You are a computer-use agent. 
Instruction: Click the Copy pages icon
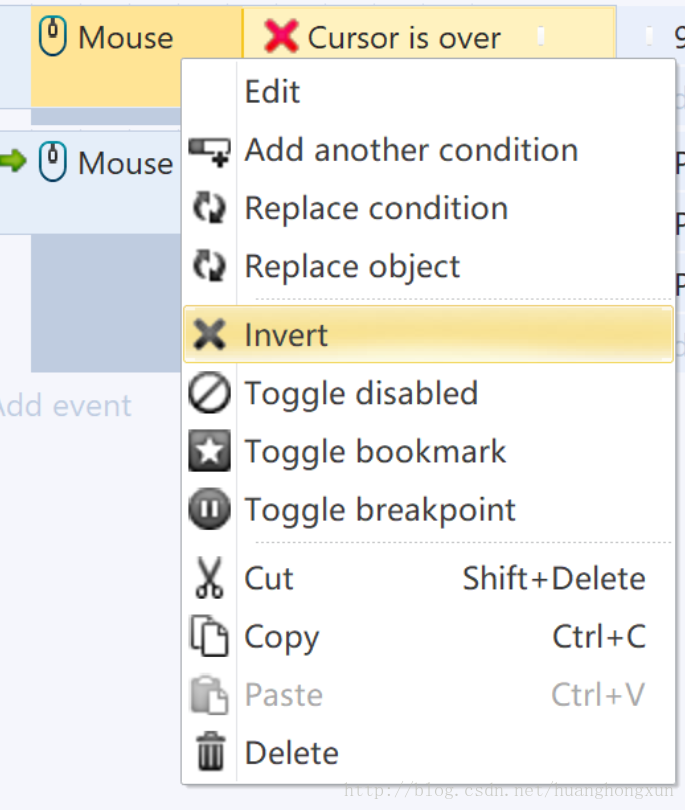point(209,637)
